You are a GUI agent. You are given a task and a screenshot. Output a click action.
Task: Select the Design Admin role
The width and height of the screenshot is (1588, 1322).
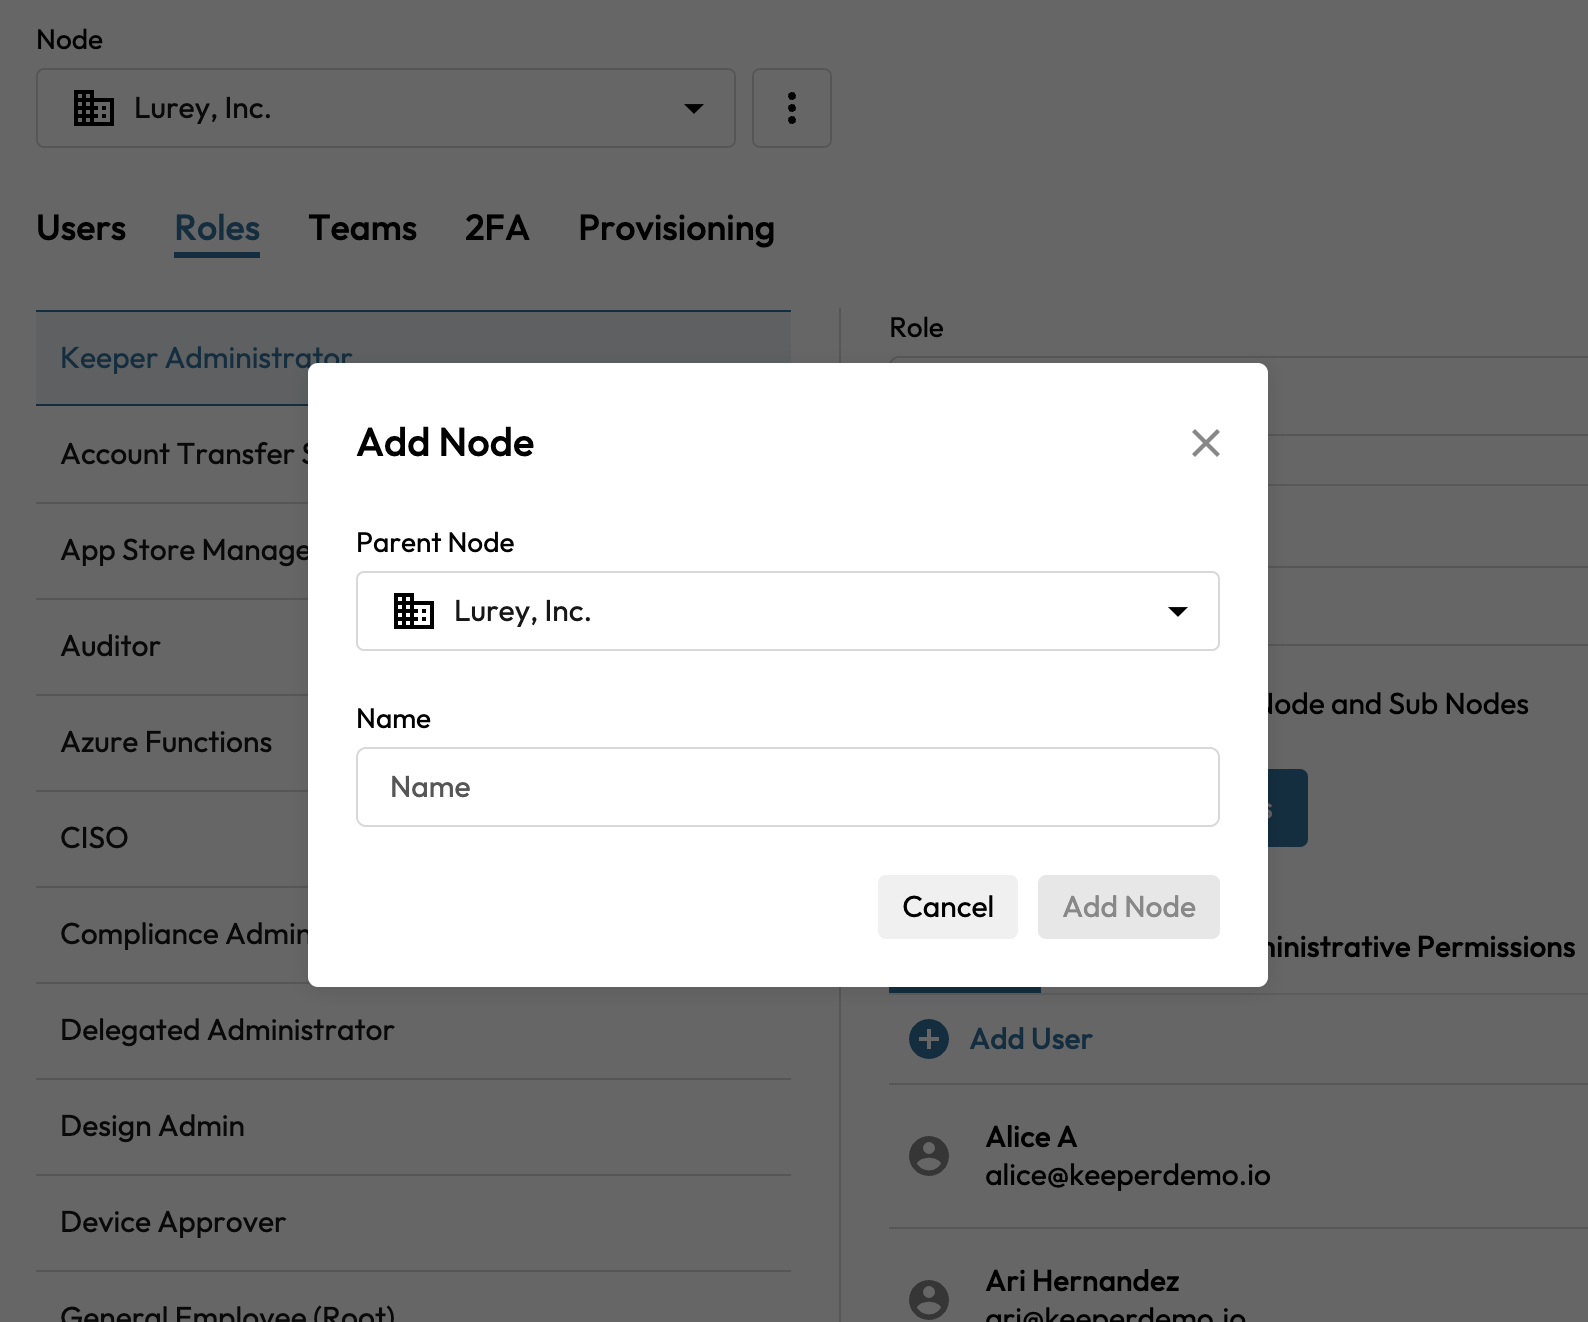pos(152,1126)
